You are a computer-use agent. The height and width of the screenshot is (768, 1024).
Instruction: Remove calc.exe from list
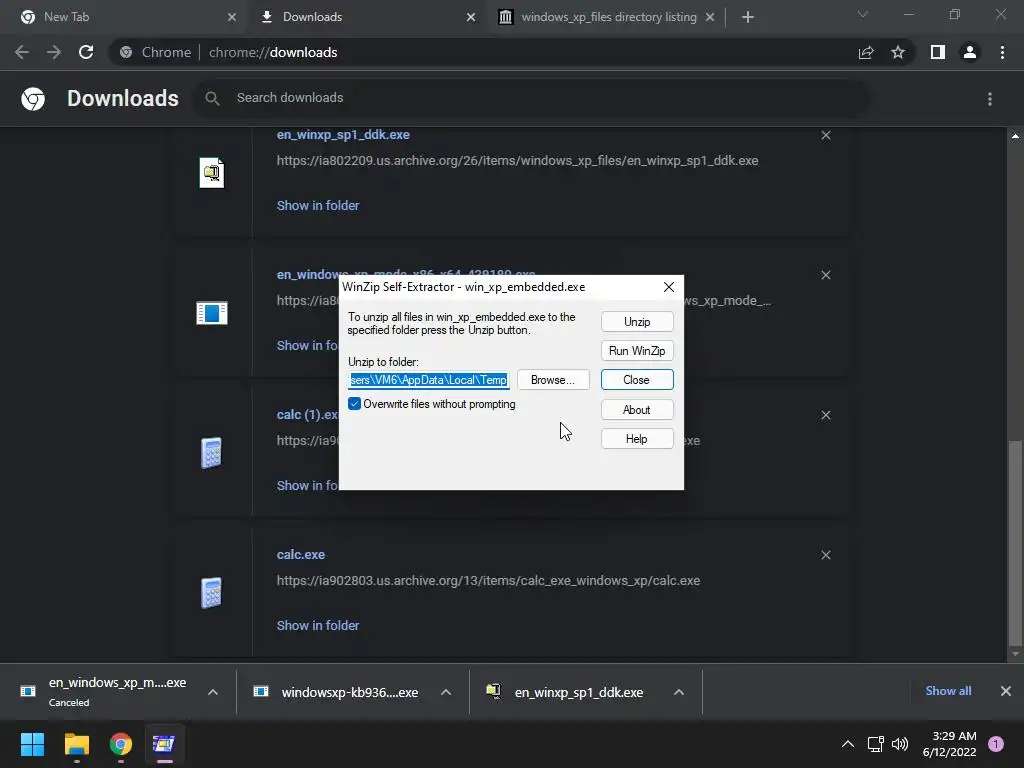(825, 555)
